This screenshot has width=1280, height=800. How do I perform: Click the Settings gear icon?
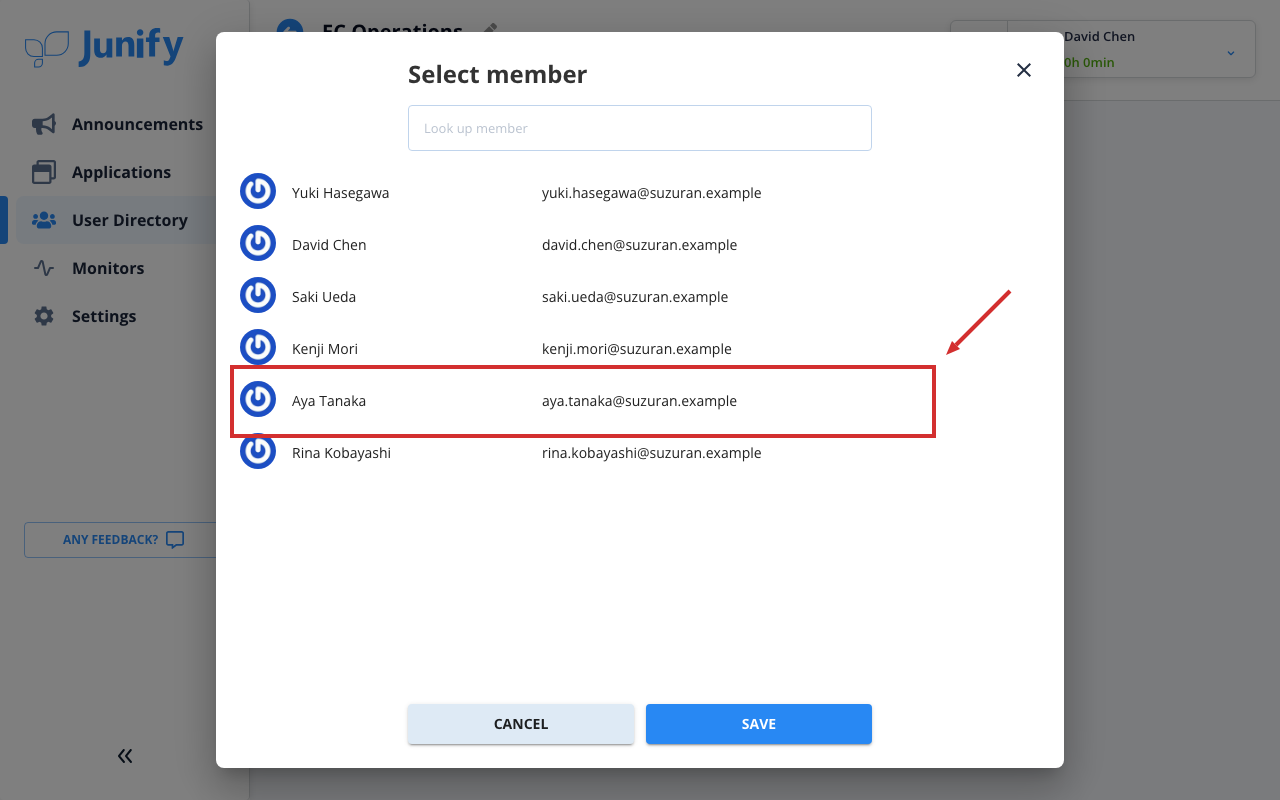[44, 316]
